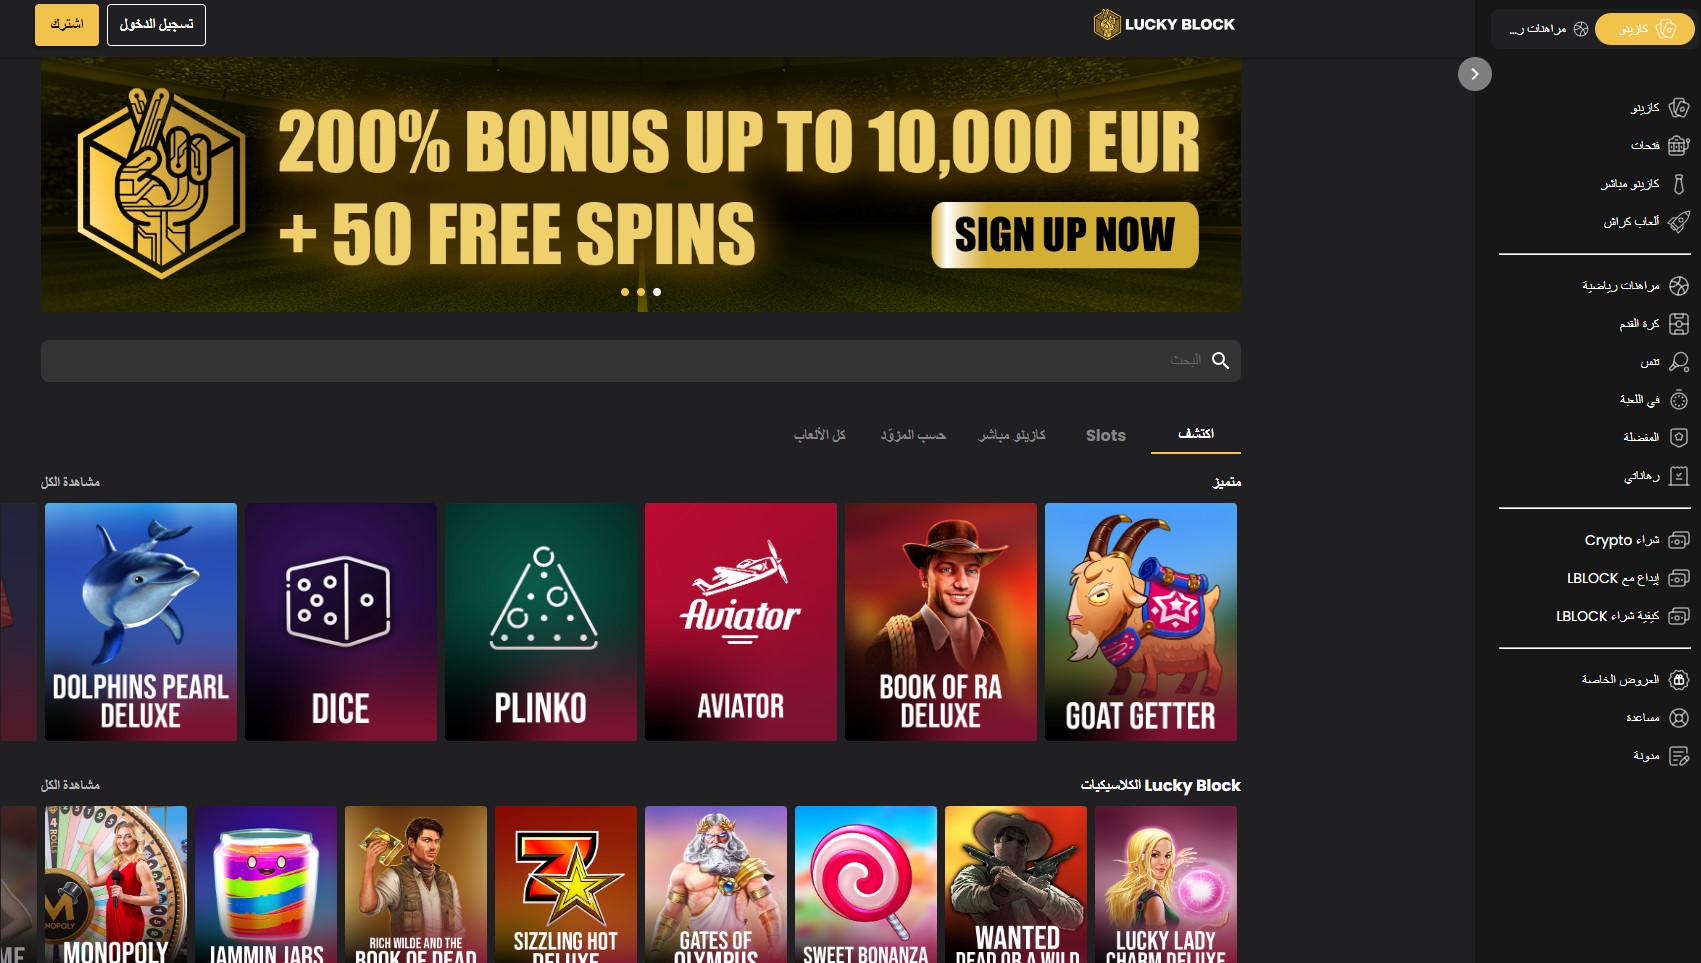This screenshot has height=963, width=1701.
Task: Select the live casino tab (كازينو مباشر)
Action: tap(1012, 435)
